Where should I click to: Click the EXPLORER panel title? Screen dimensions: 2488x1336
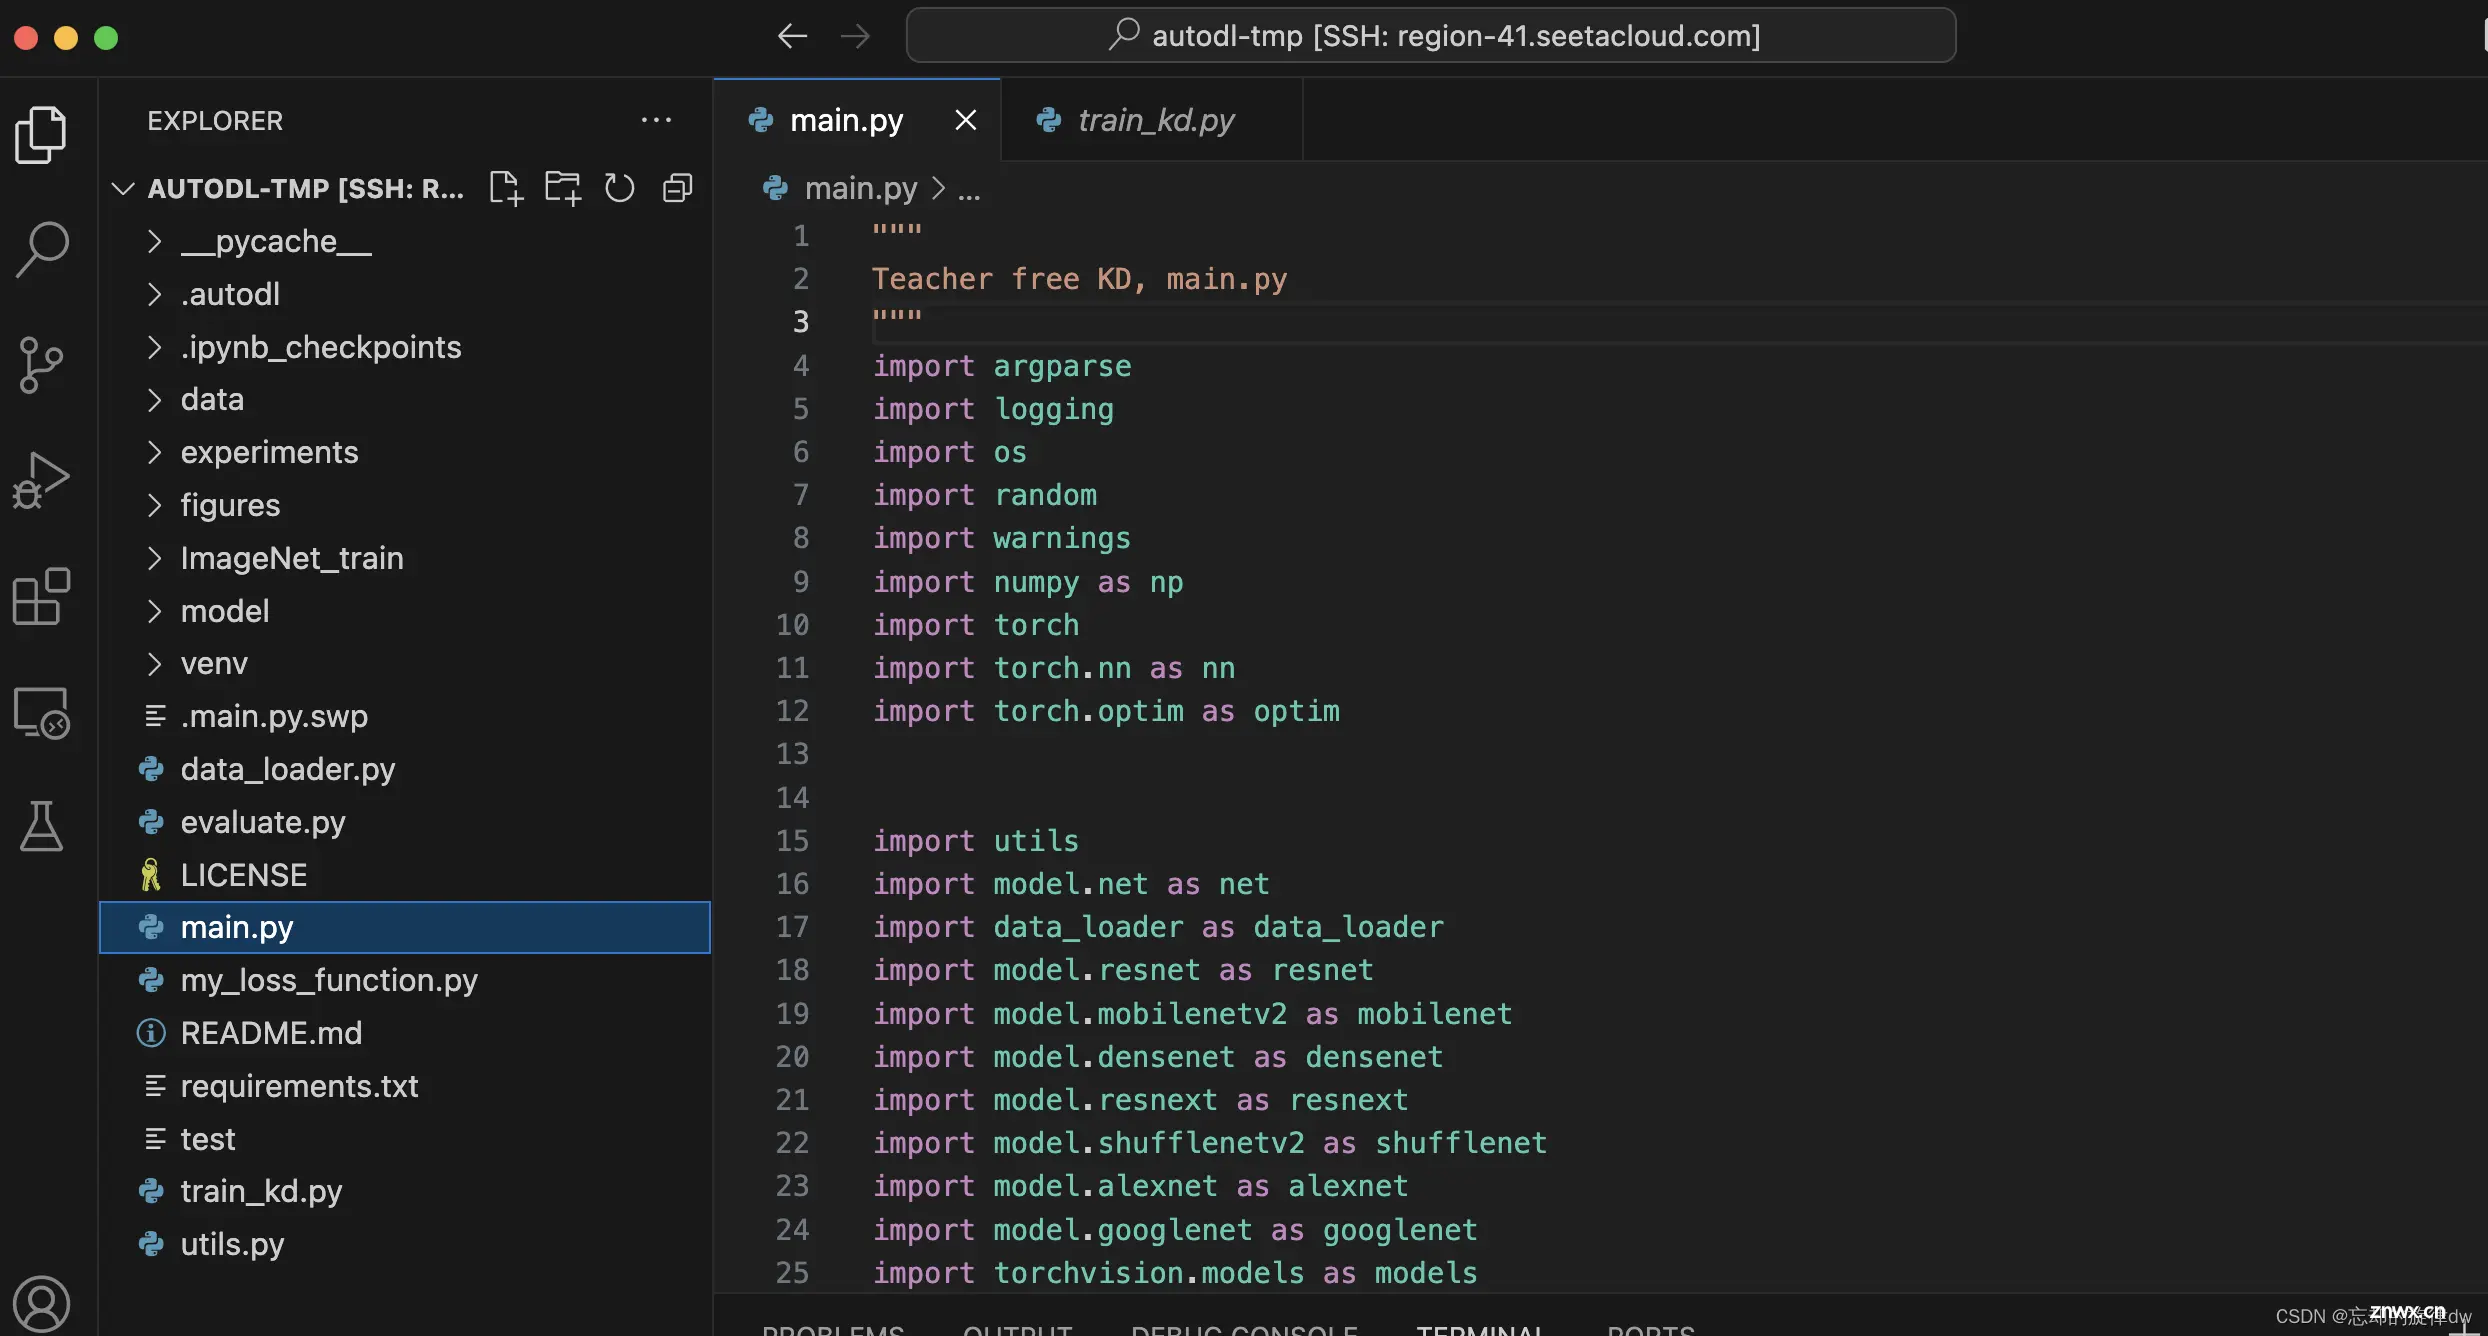click(x=215, y=121)
